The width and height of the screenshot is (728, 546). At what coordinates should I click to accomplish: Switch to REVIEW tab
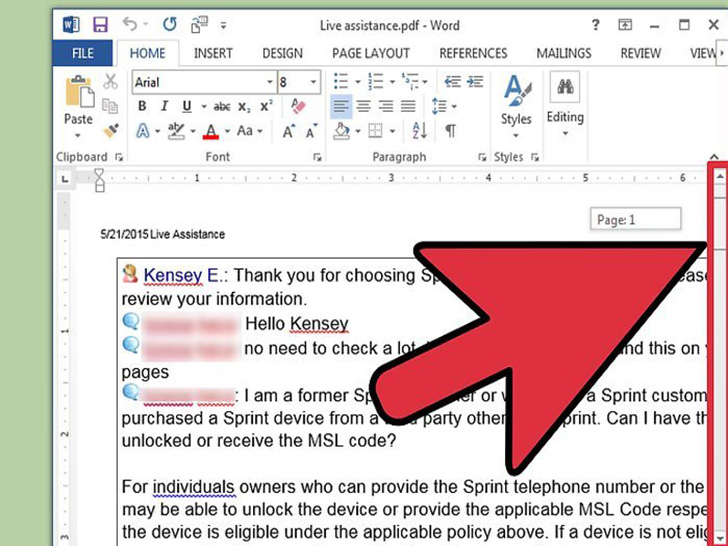641,53
